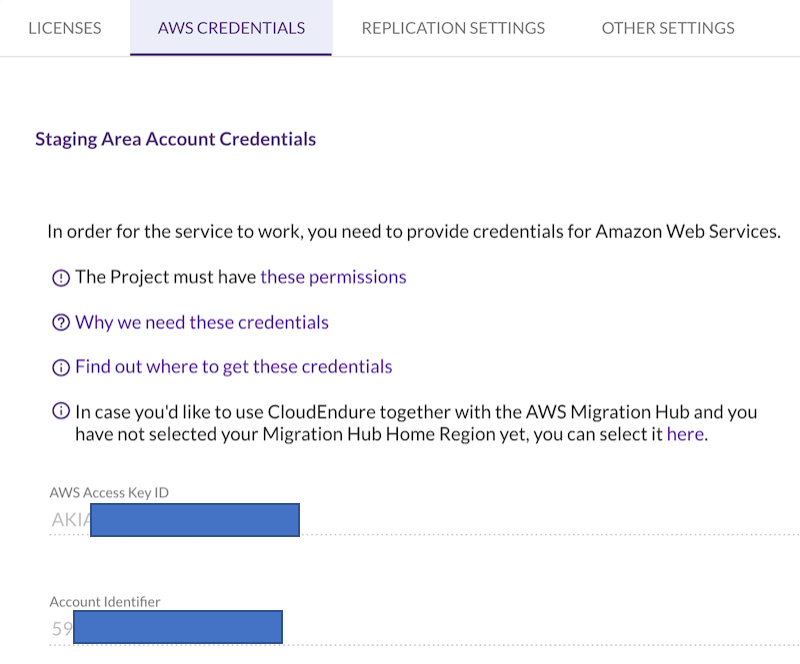Click the question mark icon before credentials explanation

point(61,322)
